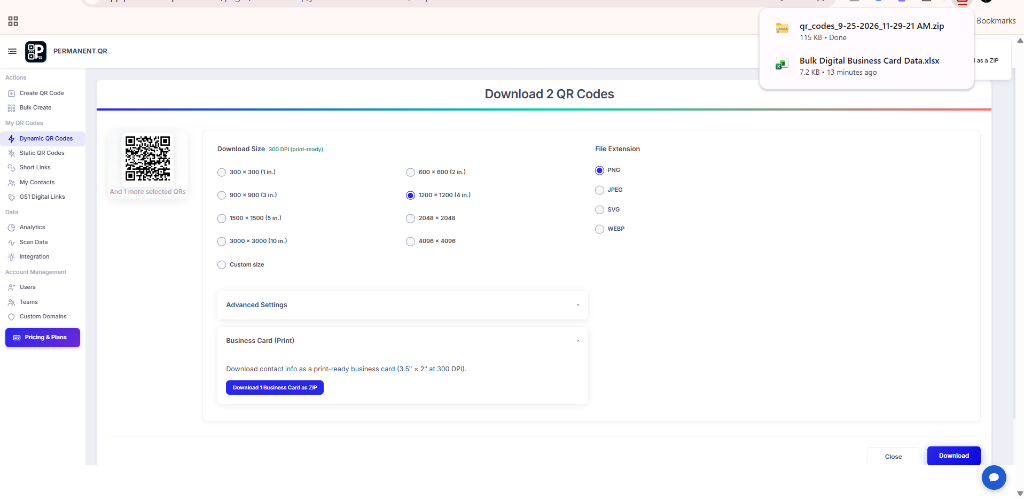The image size is (1024, 499).
Task: Click the Custom Domains shield icon
Action: [11, 317]
